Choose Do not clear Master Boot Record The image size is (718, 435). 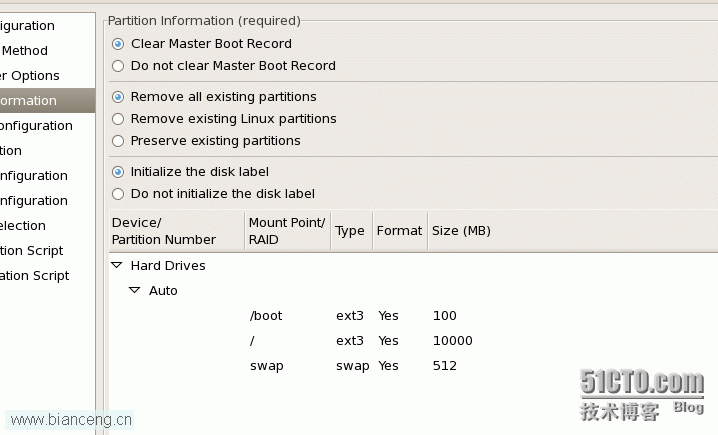(x=118, y=66)
